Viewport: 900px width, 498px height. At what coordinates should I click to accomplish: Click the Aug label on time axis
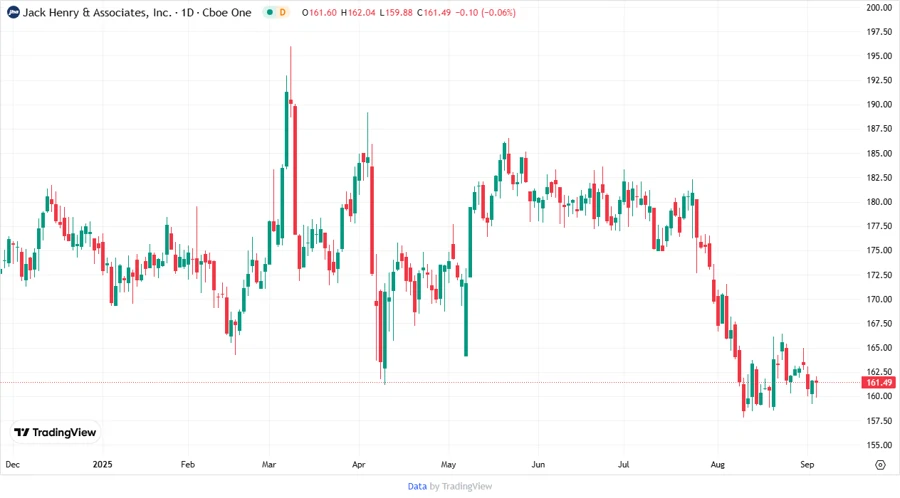[717, 465]
